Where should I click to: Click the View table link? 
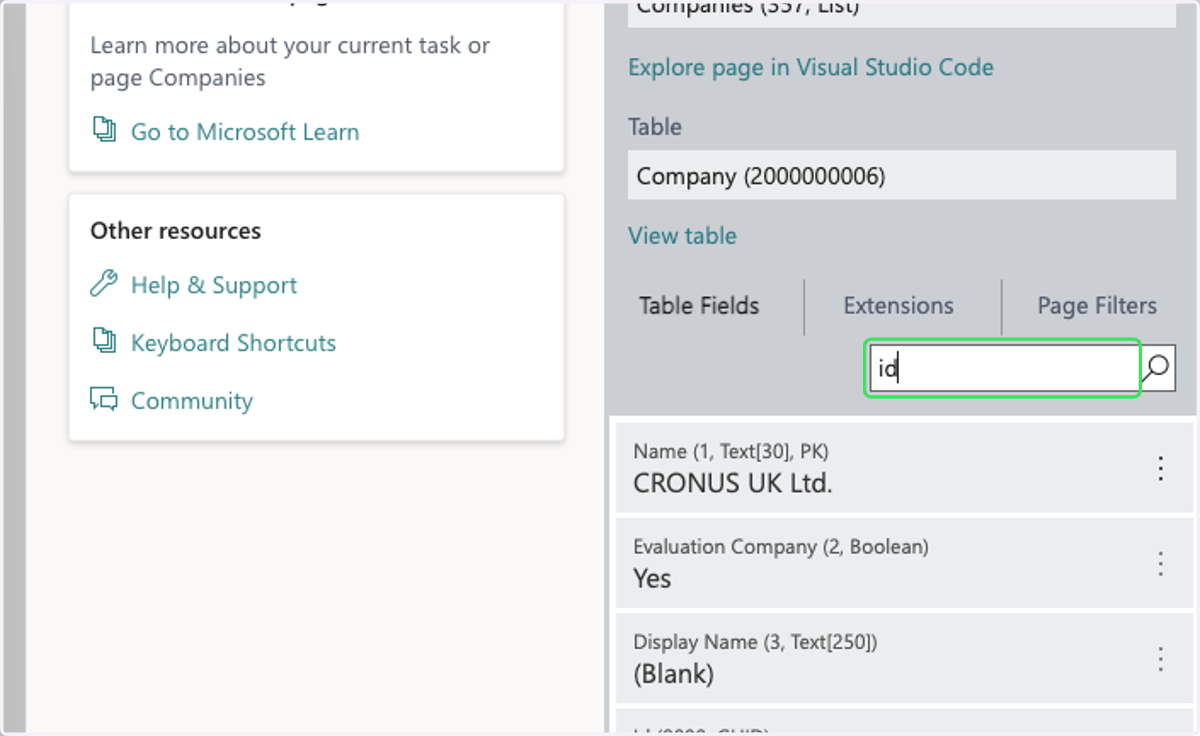682,236
